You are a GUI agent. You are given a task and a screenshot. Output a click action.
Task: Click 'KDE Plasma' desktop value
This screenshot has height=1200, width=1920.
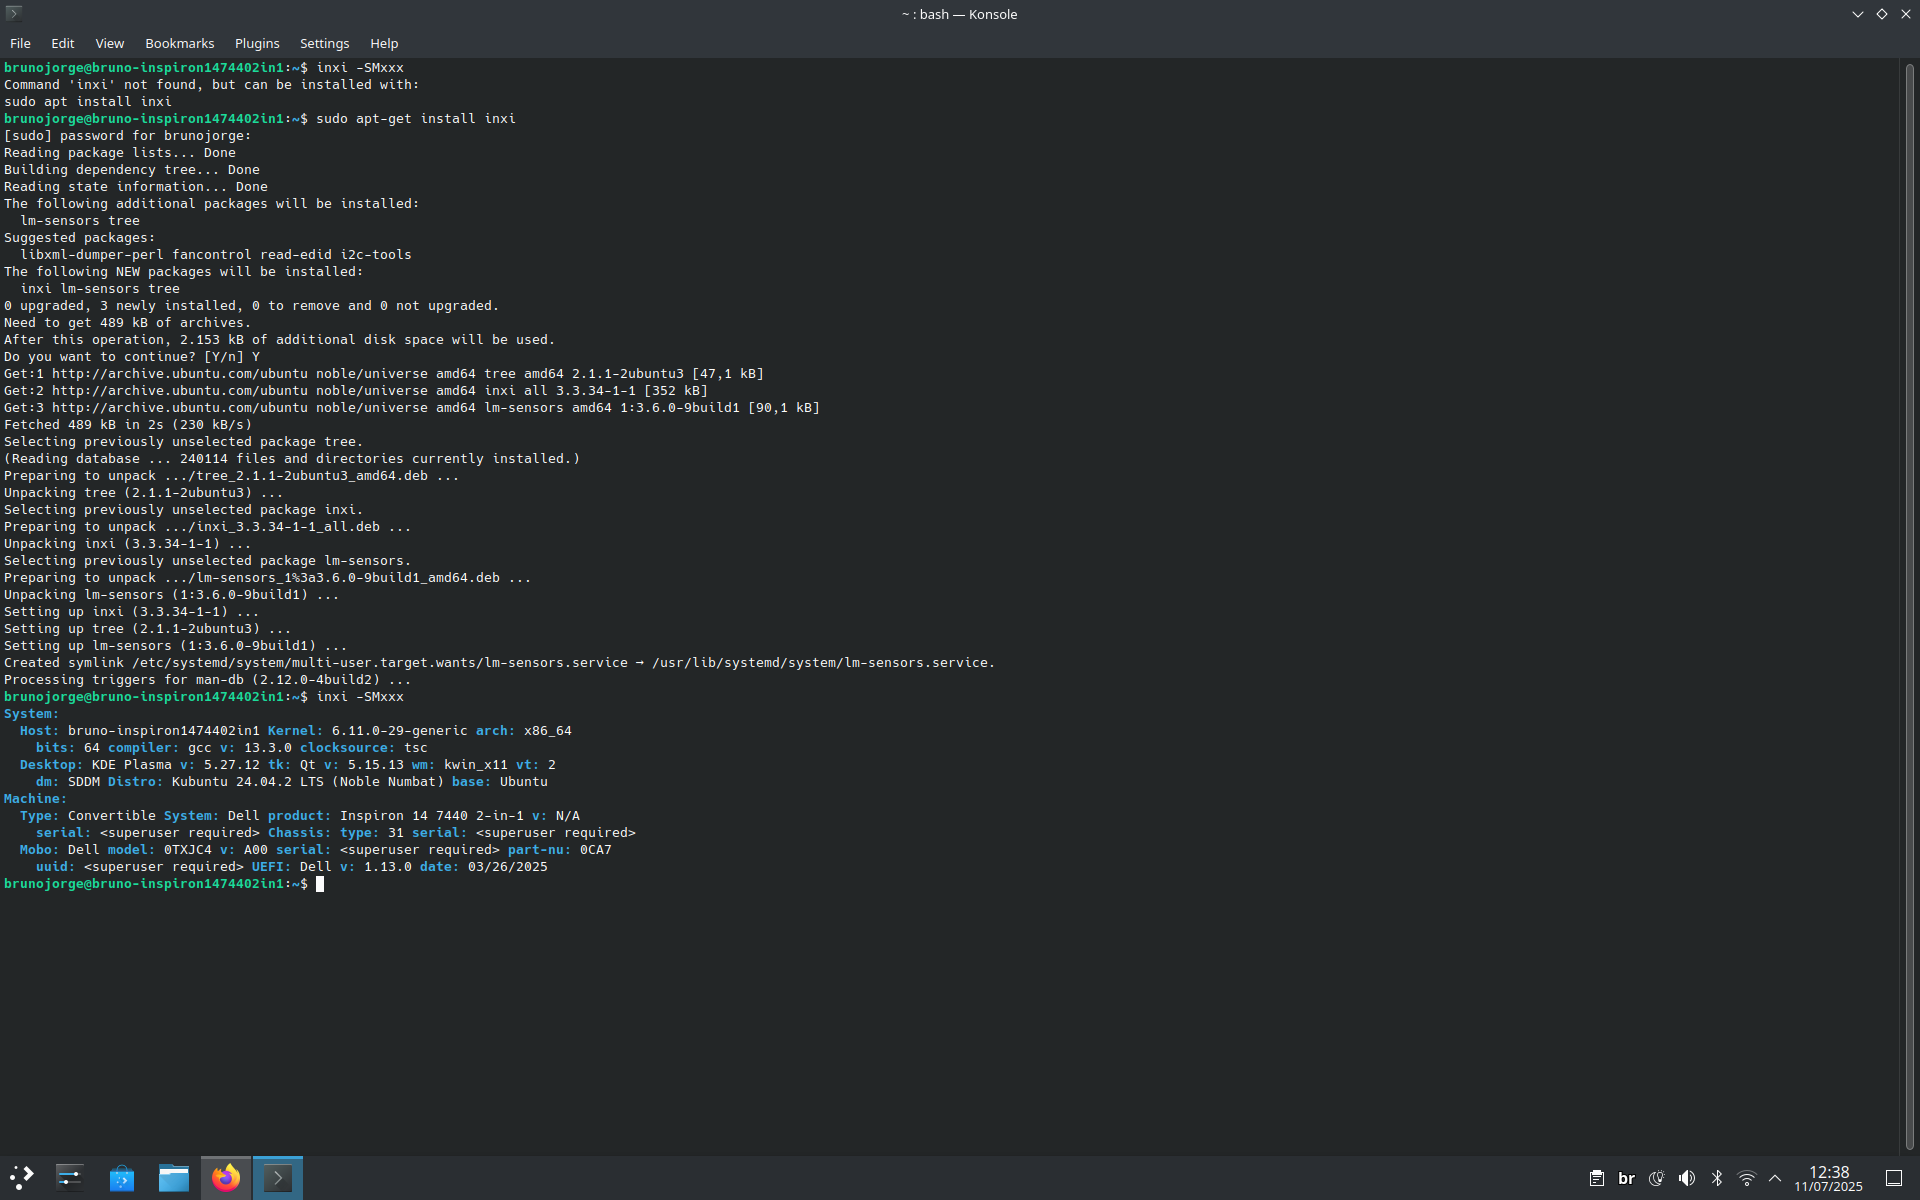tap(132, 765)
